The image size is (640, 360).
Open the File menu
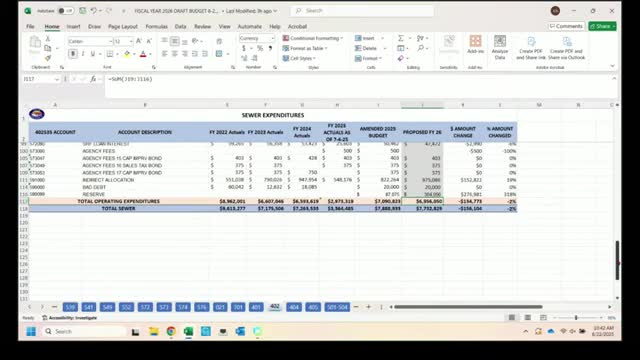30,27
